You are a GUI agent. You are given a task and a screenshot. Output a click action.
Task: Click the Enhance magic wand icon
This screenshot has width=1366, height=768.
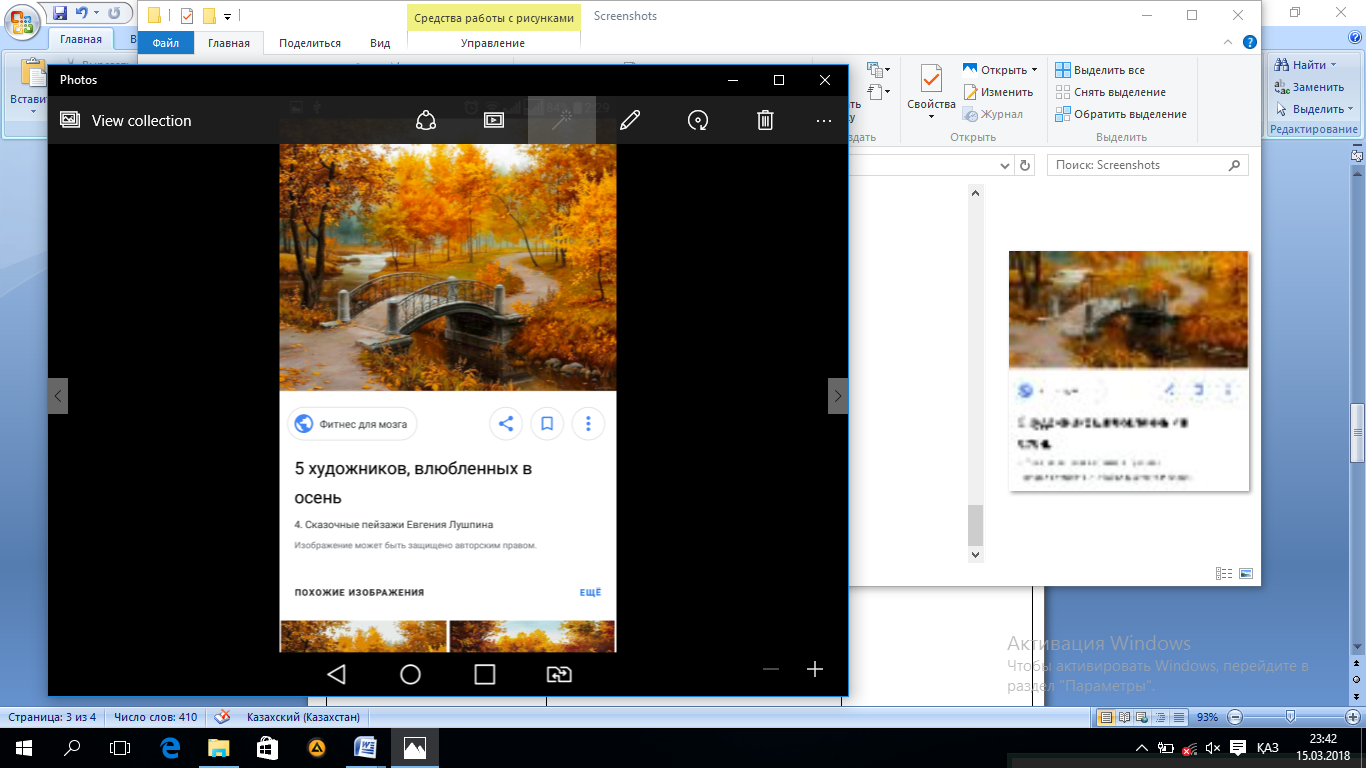(562, 120)
